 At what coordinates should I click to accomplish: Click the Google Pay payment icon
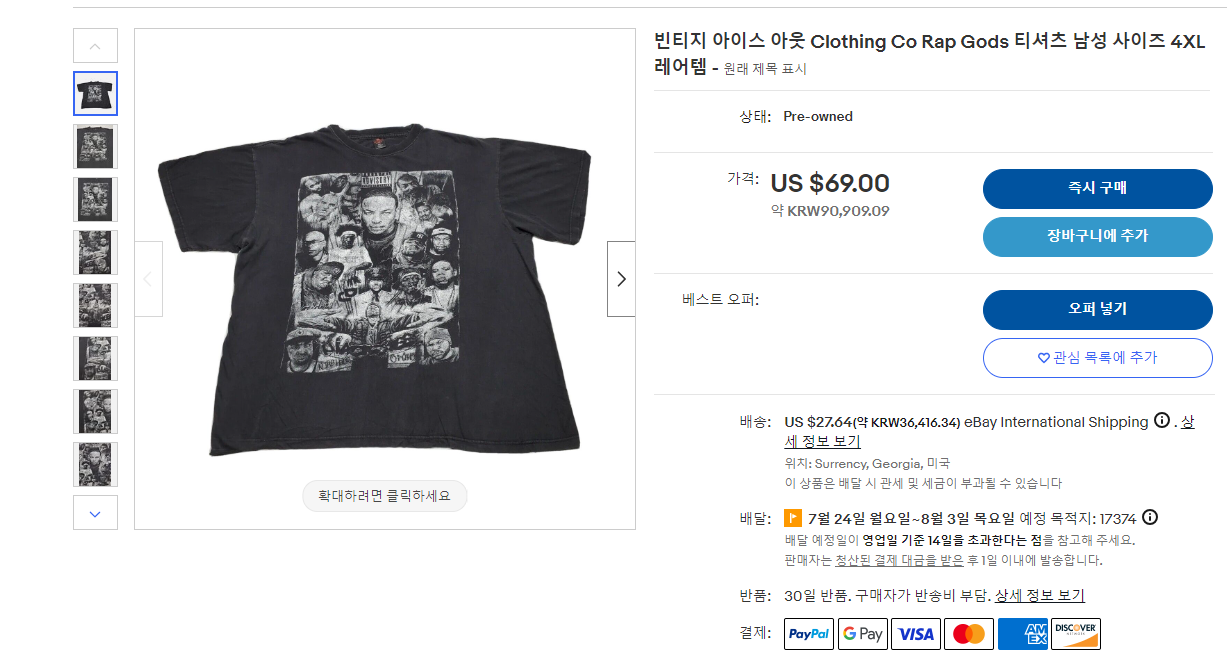tap(862, 634)
